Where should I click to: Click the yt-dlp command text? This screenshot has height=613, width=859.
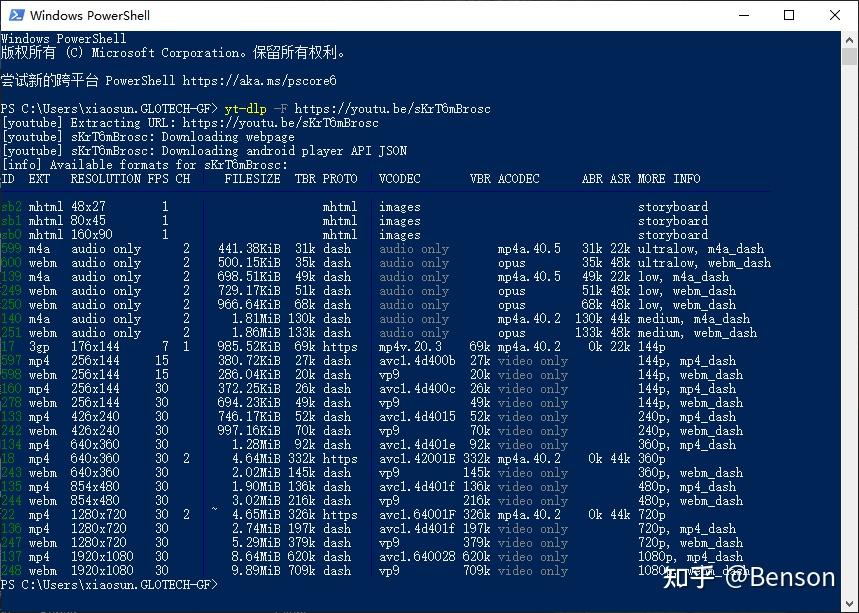[x=245, y=109]
